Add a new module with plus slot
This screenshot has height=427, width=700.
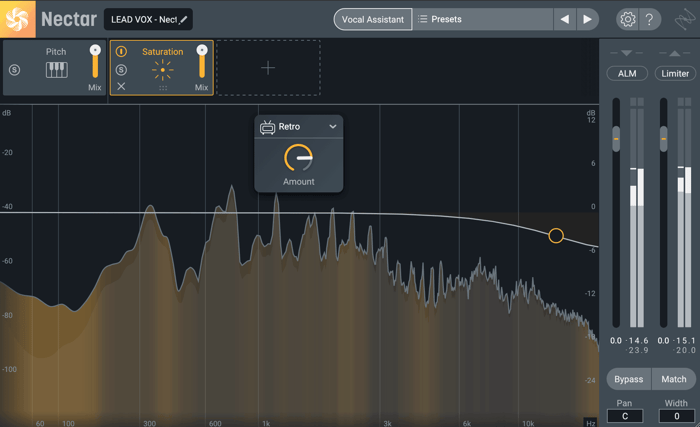coord(268,68)
